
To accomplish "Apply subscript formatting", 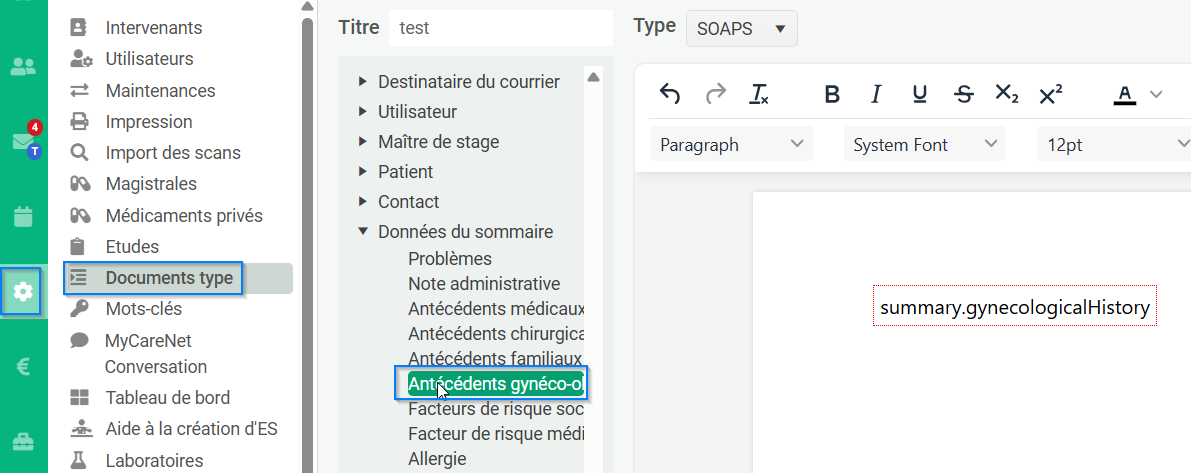I will pos(1007,94).
